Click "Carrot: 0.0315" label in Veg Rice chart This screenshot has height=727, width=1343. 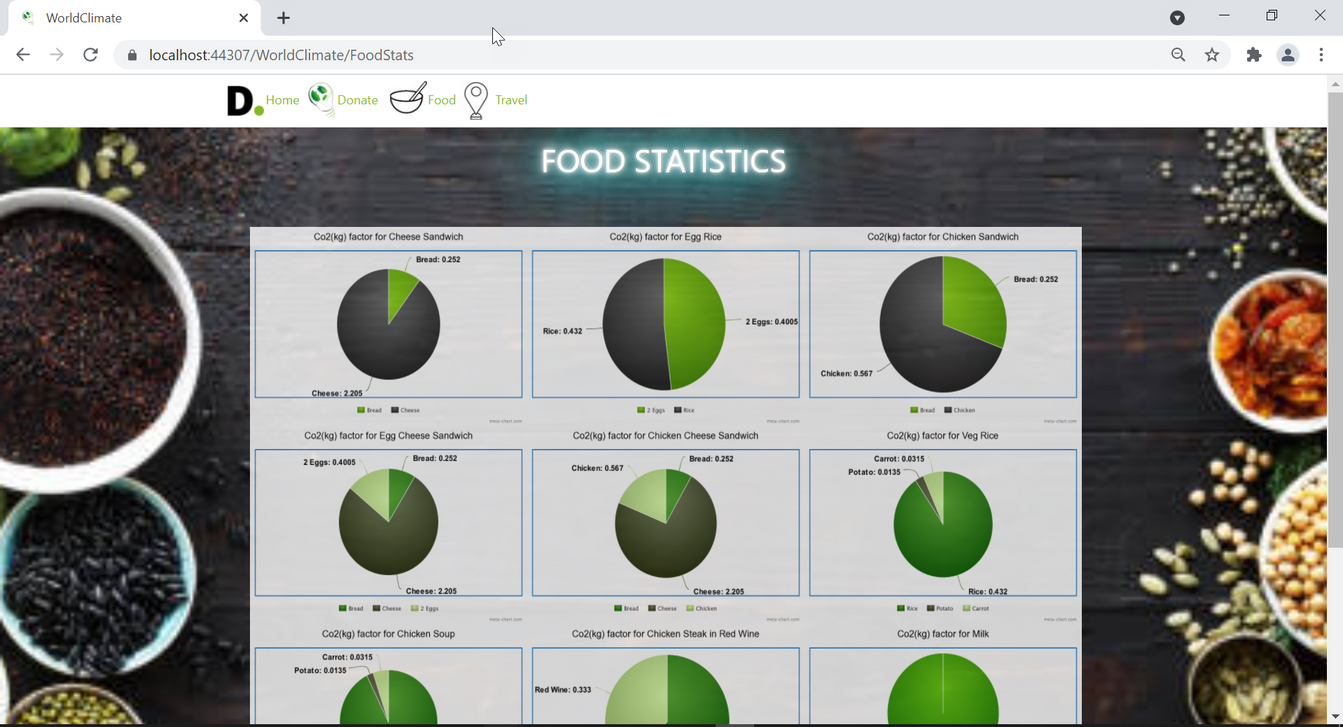[899, 459]
